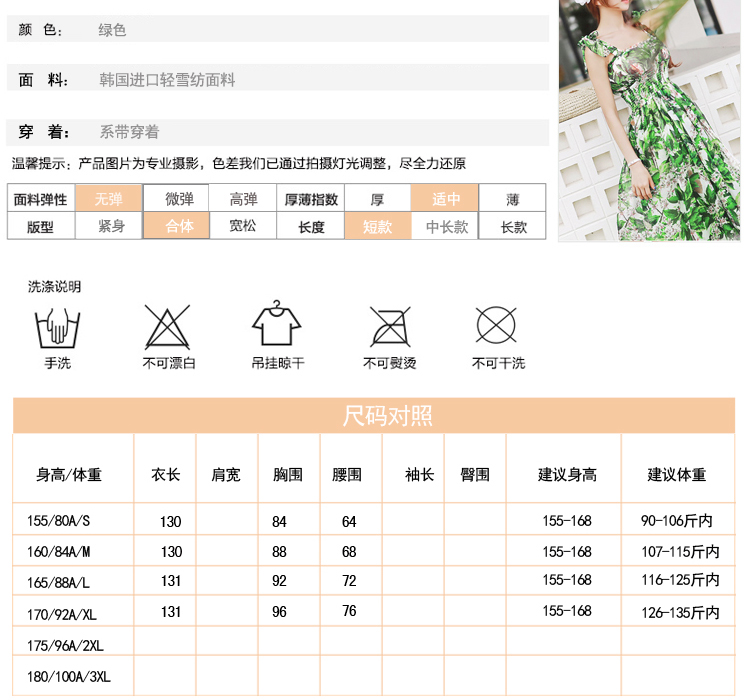The image size is (750, 700).
Task: Click the 衣长 column header
Action: tap(165, 468)
